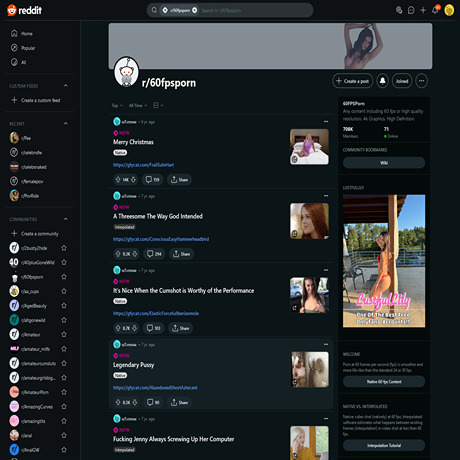Click the Create a post button
This screenshot has height=460, width=460.
(x=353, y=81)
